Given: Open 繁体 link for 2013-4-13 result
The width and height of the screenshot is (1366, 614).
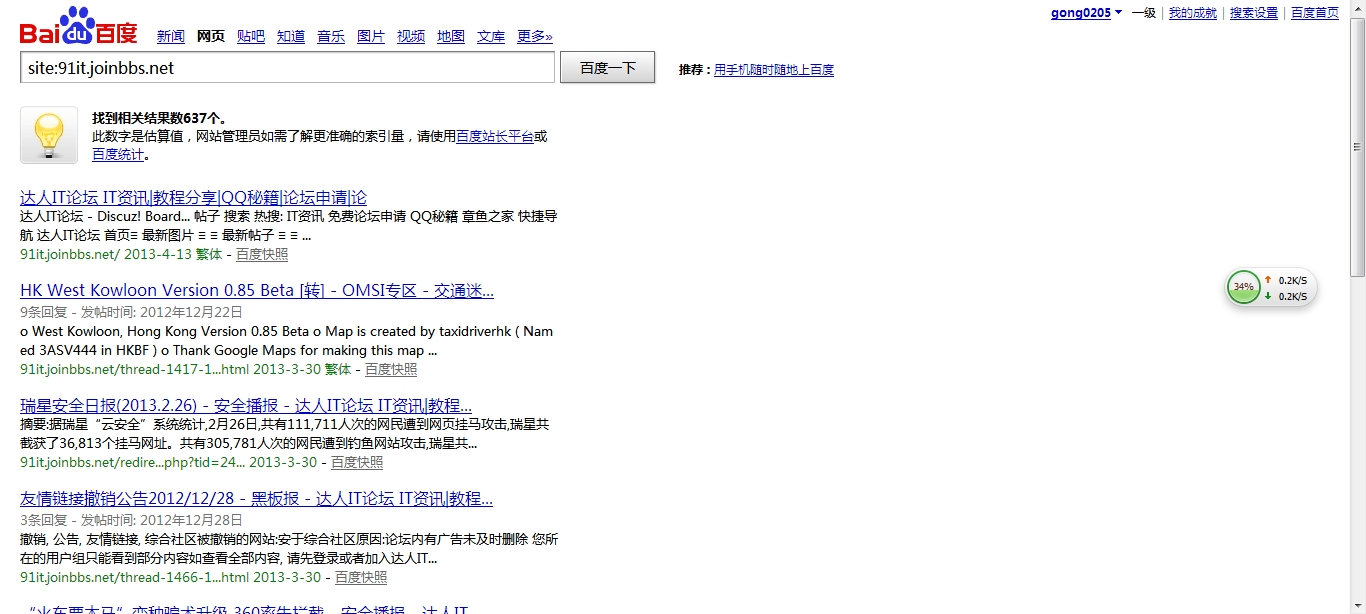Looking at the screenshot, I should [x=209, y=255].
